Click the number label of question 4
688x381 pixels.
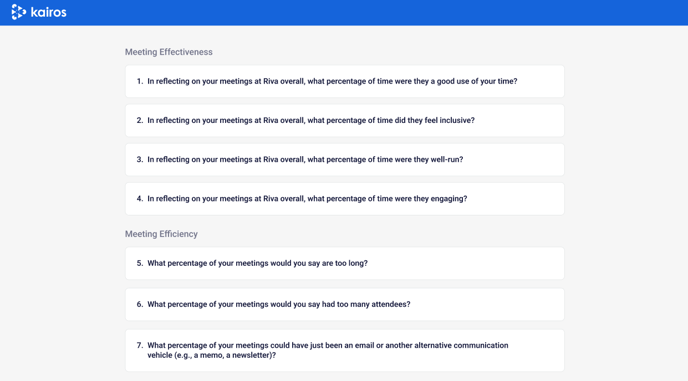point(140,198)
